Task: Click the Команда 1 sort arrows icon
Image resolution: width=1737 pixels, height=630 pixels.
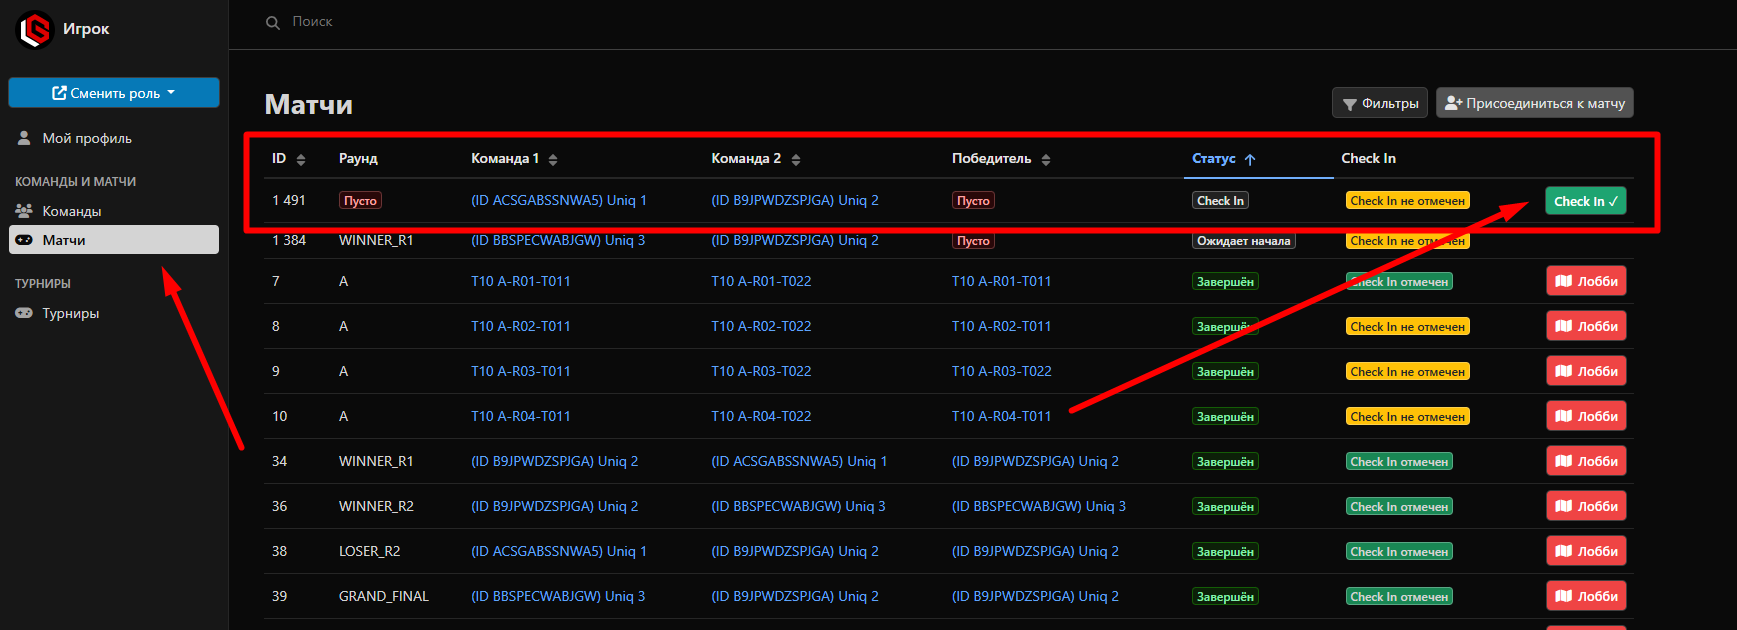Action: tap(553, 160)
